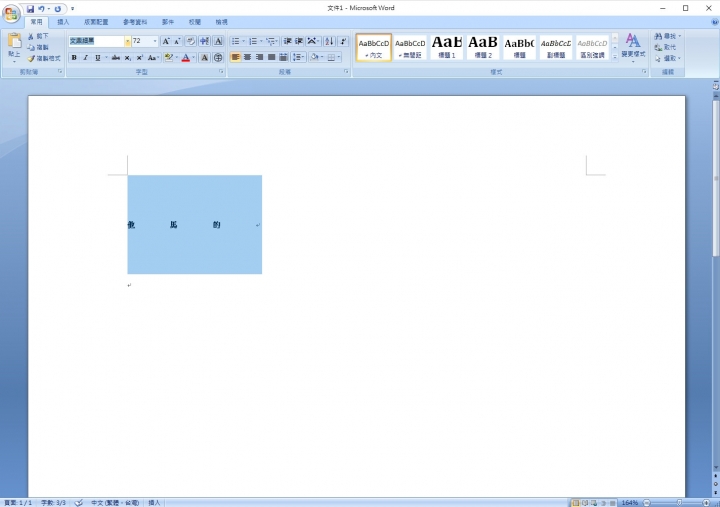The image size is (720, 507).
Task: Apply character border
Action: (218, 41)
